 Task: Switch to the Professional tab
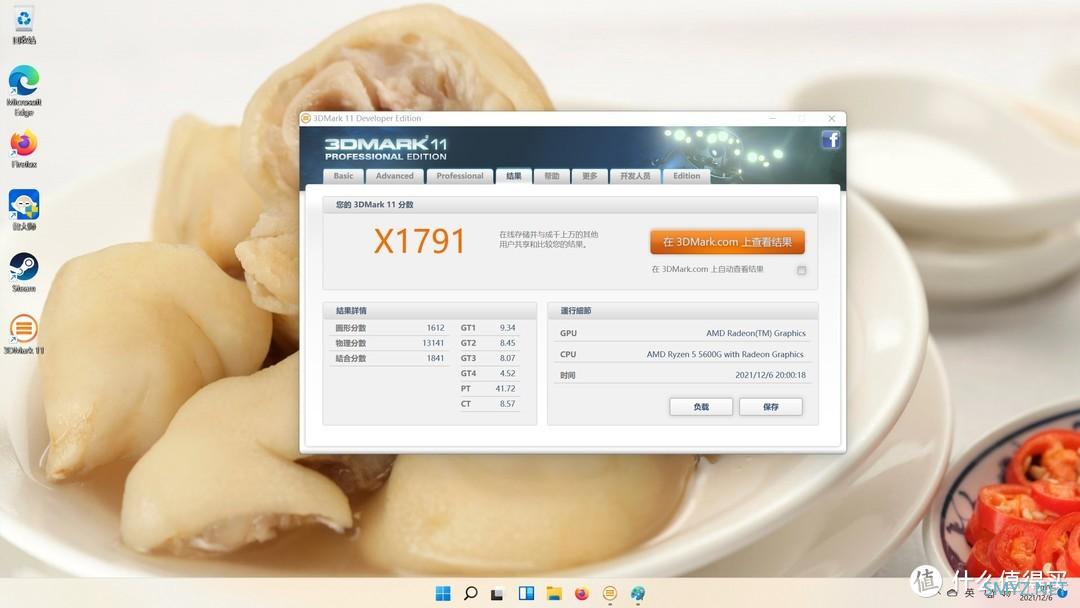pos(460,176)
